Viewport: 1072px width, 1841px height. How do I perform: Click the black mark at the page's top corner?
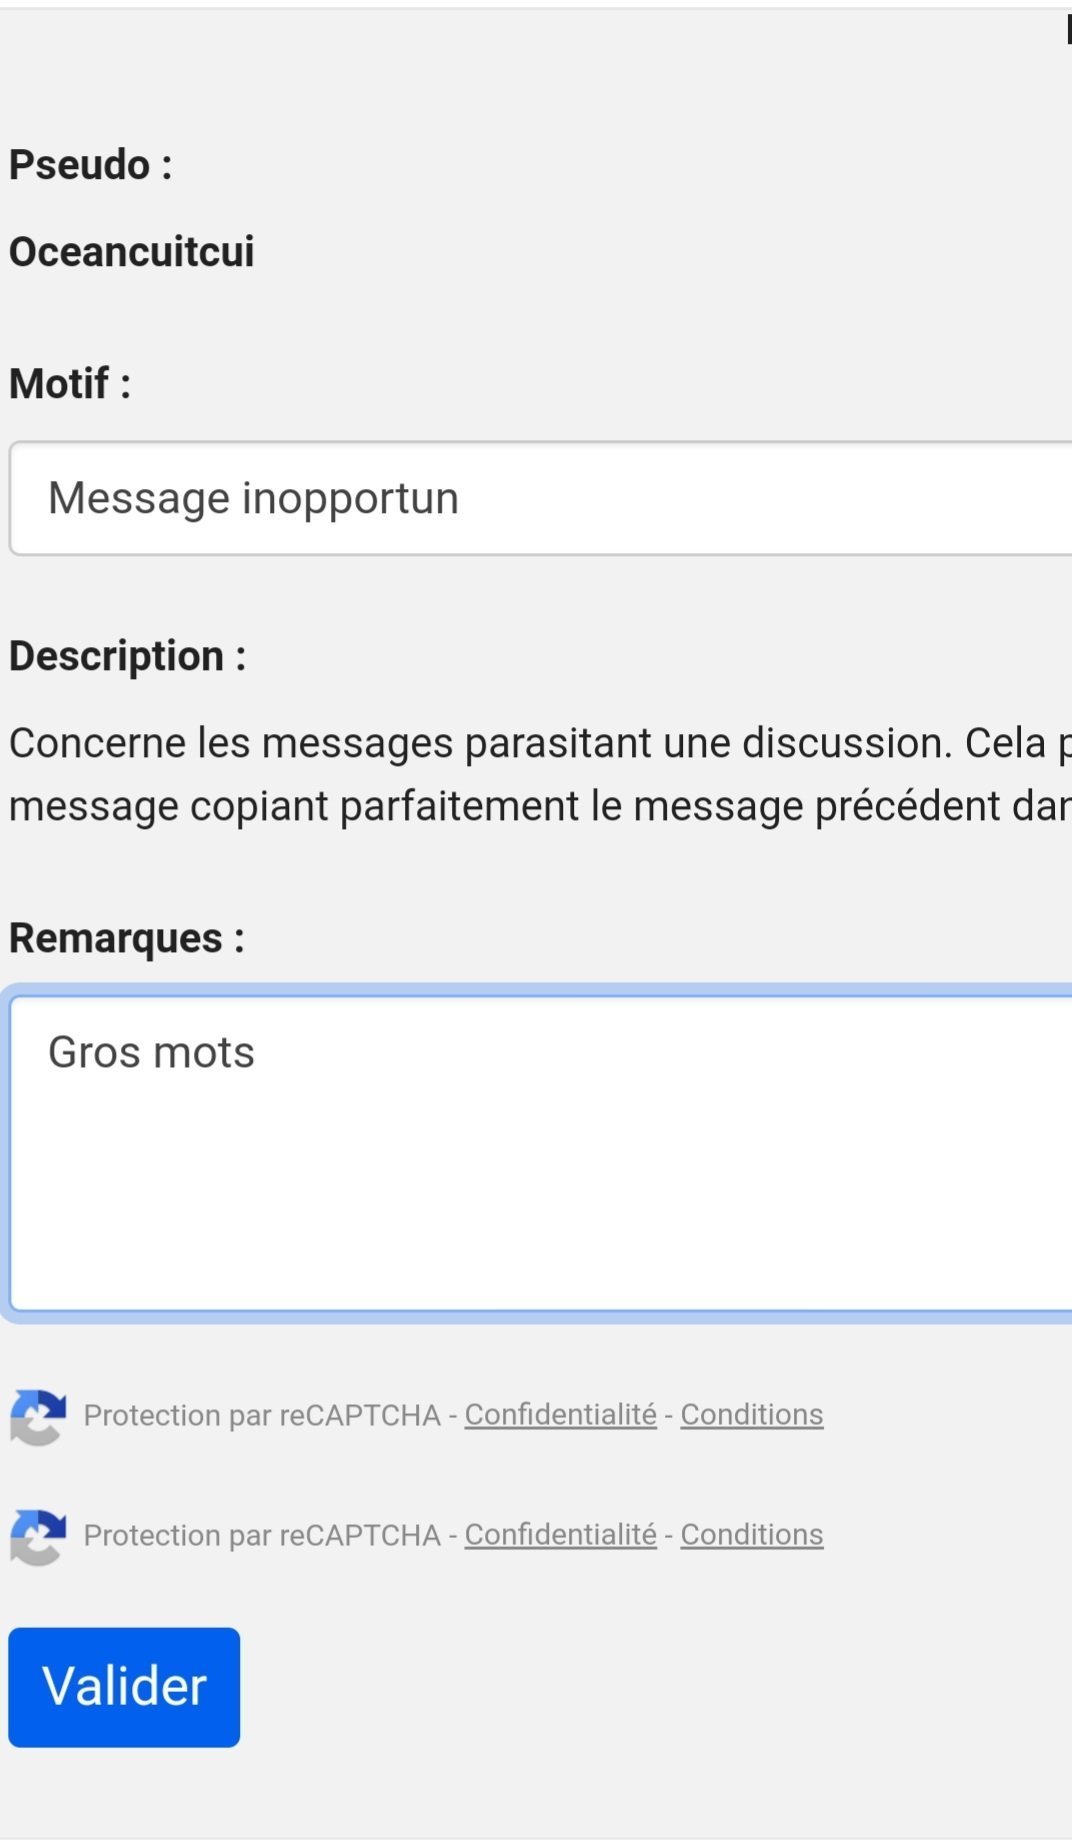[1069, 29]
